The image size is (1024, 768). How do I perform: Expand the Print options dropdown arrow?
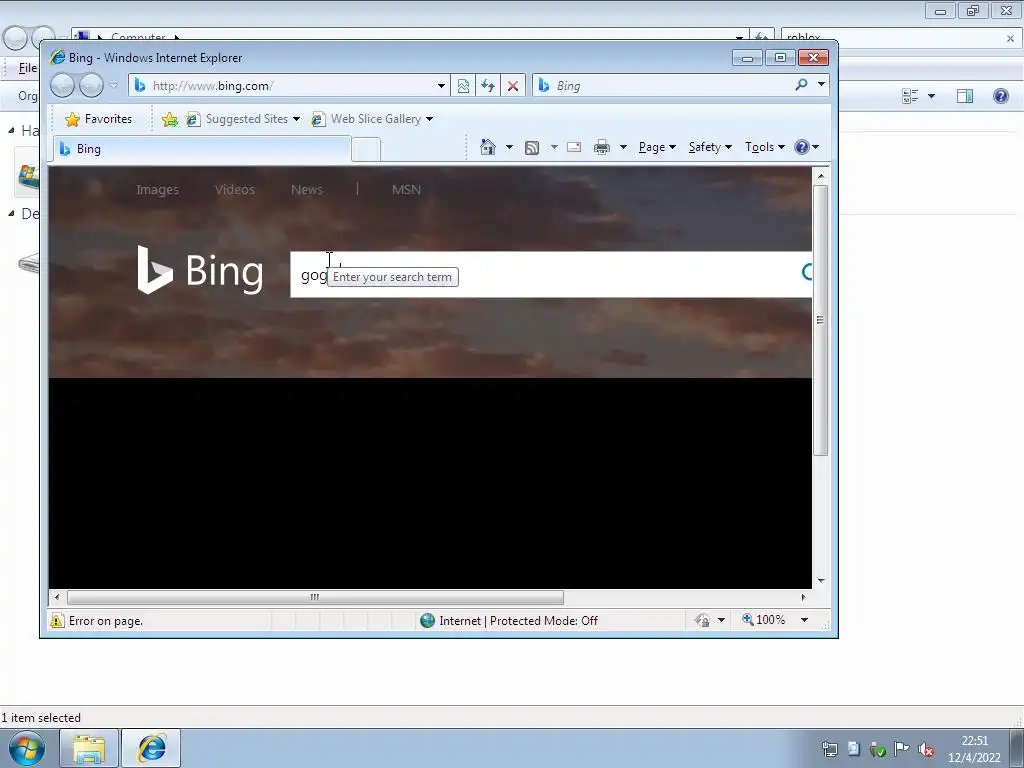[623, 147]
